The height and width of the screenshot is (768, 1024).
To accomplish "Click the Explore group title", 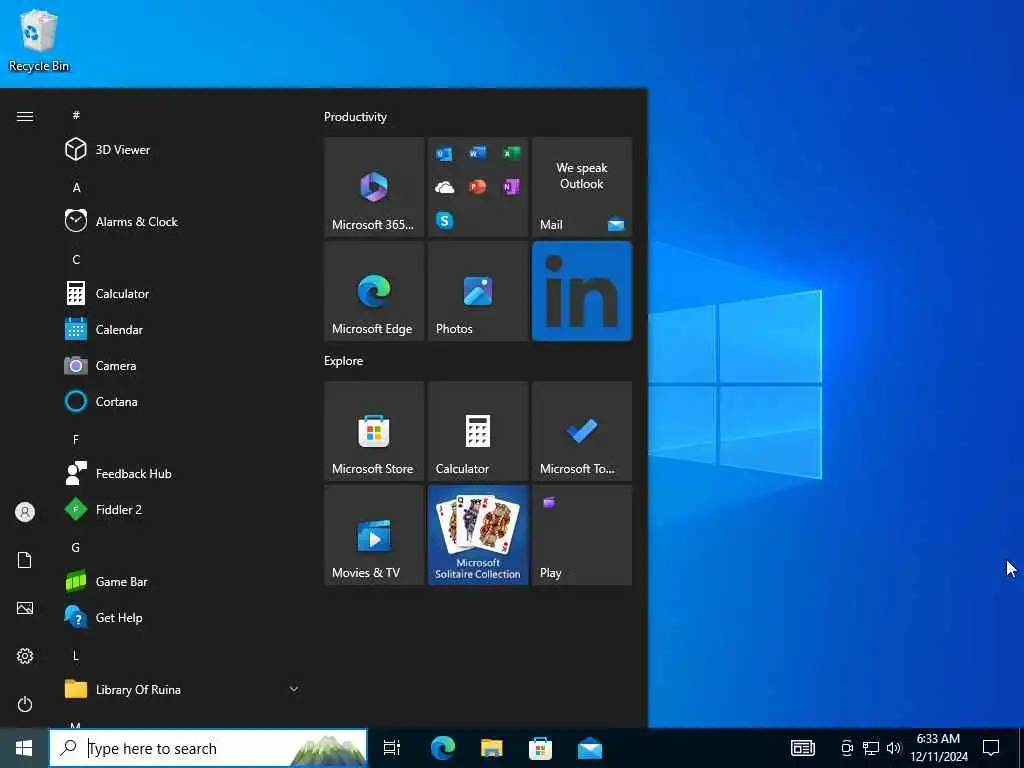I will [x=344, y=360].
